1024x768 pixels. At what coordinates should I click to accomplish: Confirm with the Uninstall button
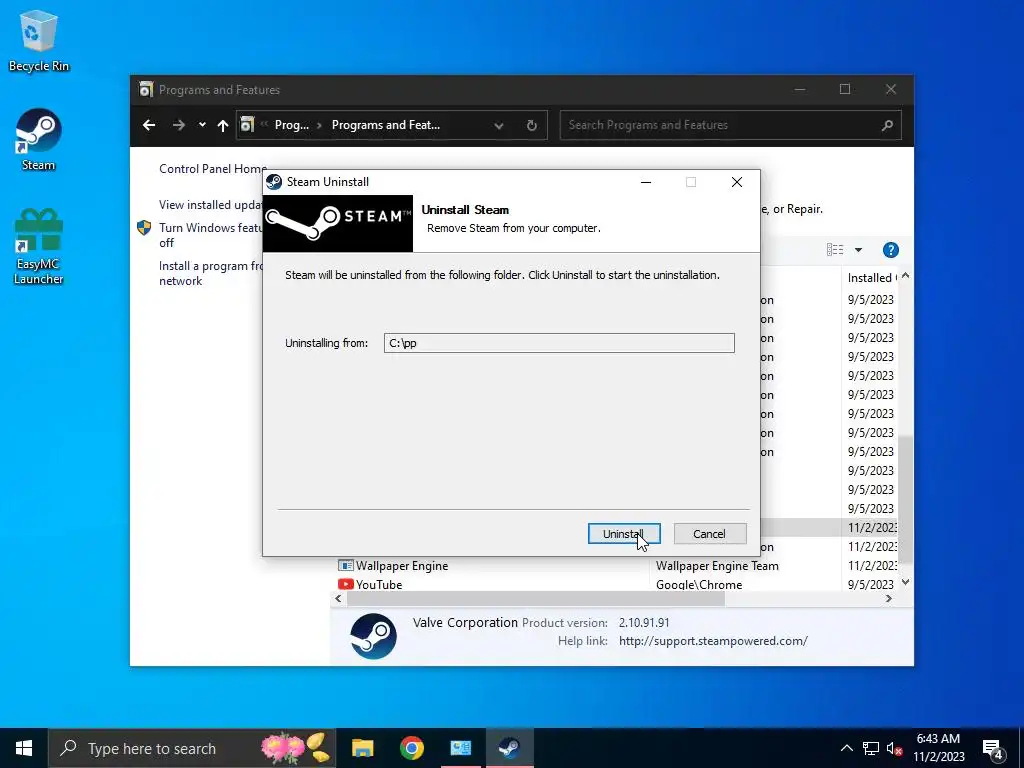click(x=624, y=534)
